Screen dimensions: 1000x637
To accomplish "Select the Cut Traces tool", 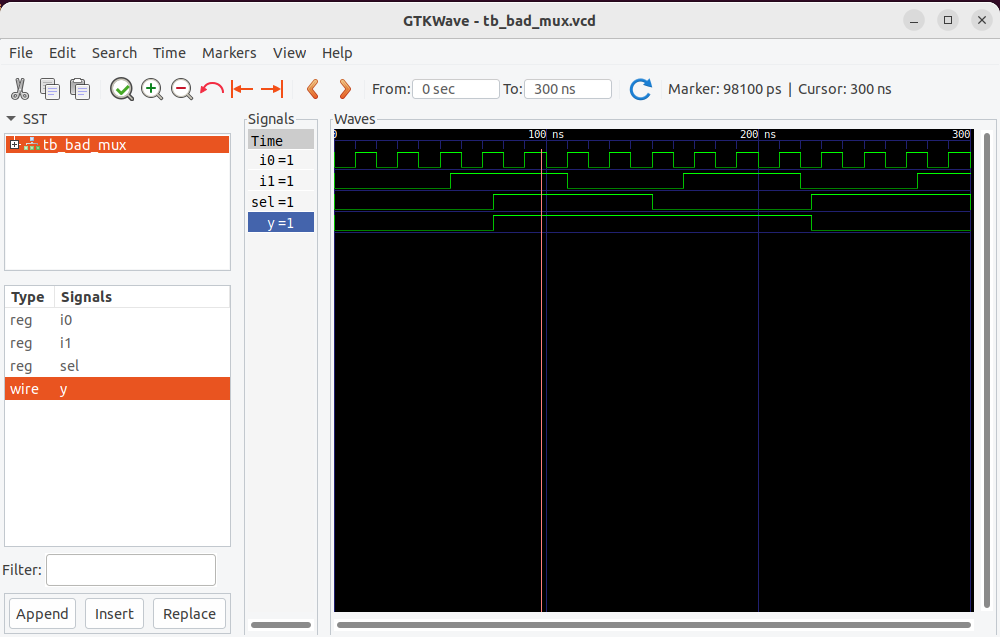I will tap(20, 89).
